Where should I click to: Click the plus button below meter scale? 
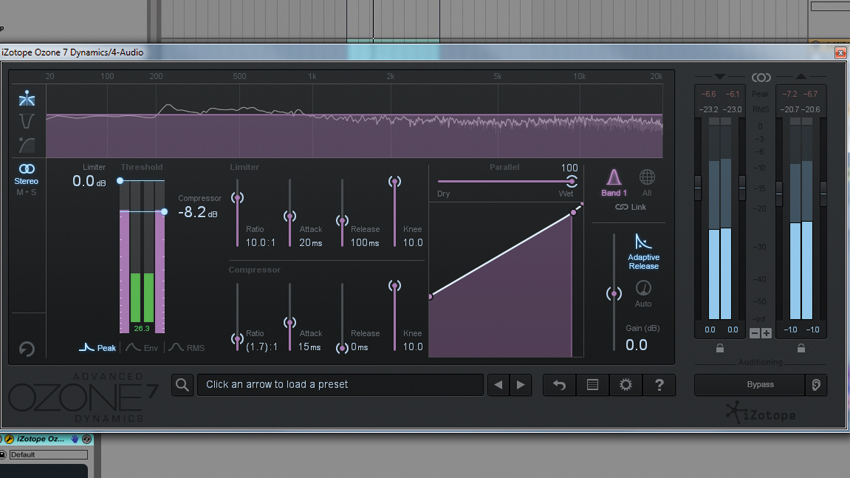(766, 333)
